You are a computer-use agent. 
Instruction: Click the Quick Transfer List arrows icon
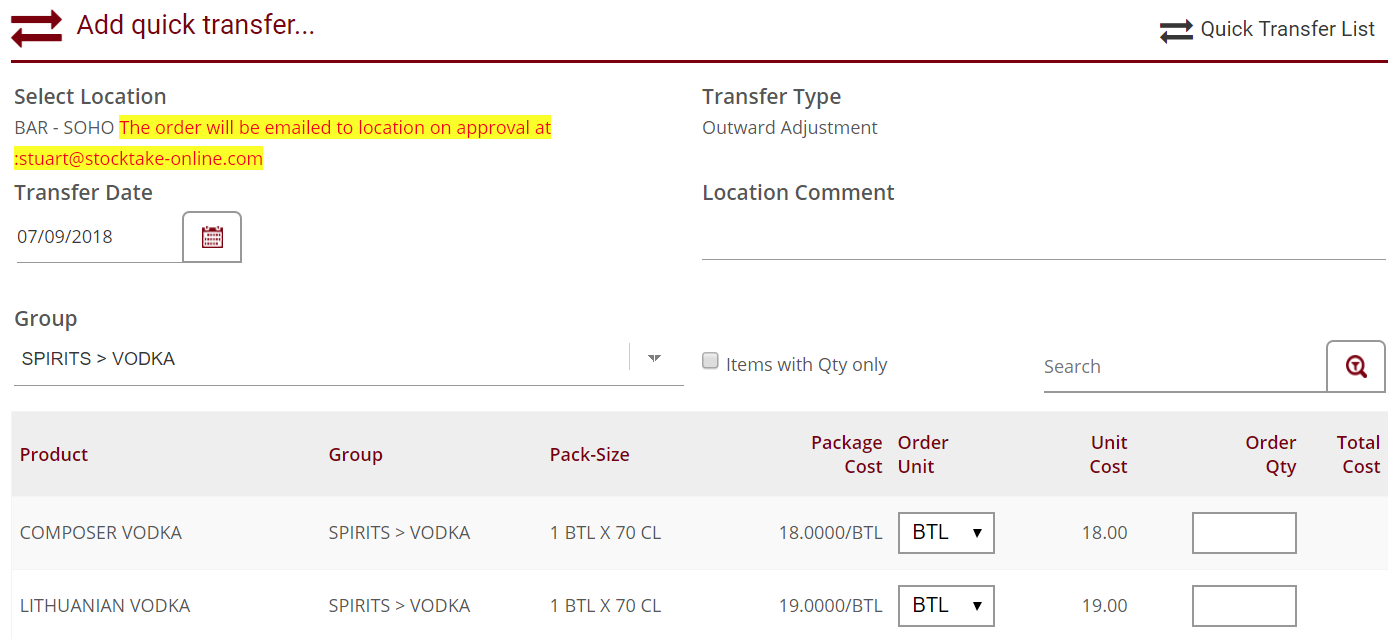tap(1176, 31)
